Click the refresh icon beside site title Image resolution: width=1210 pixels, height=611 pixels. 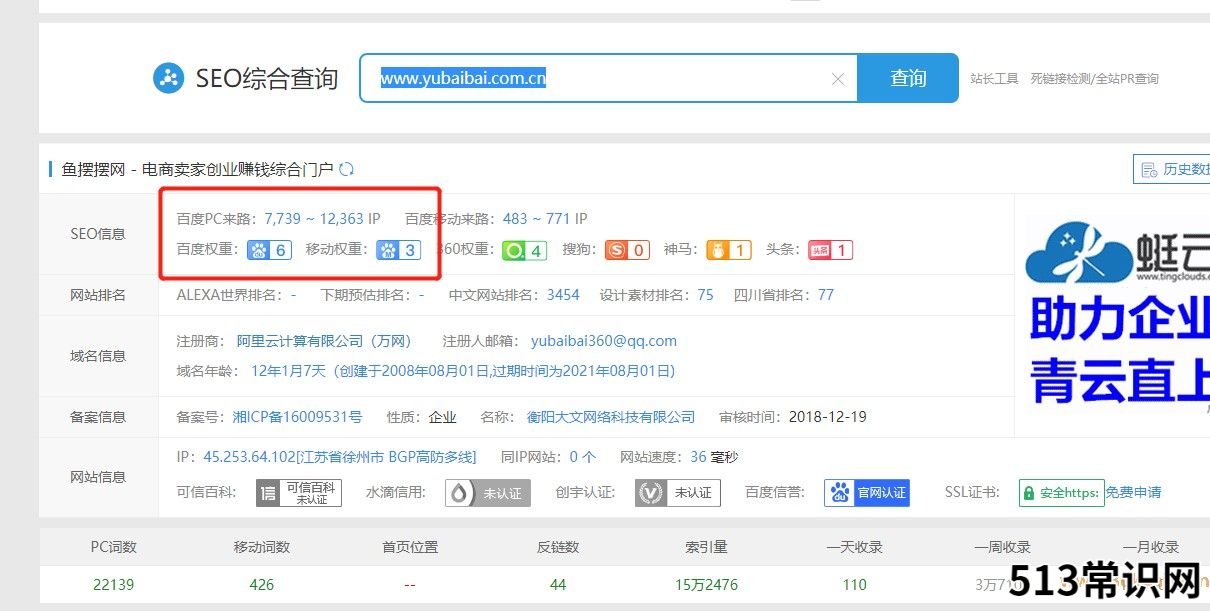347,169
